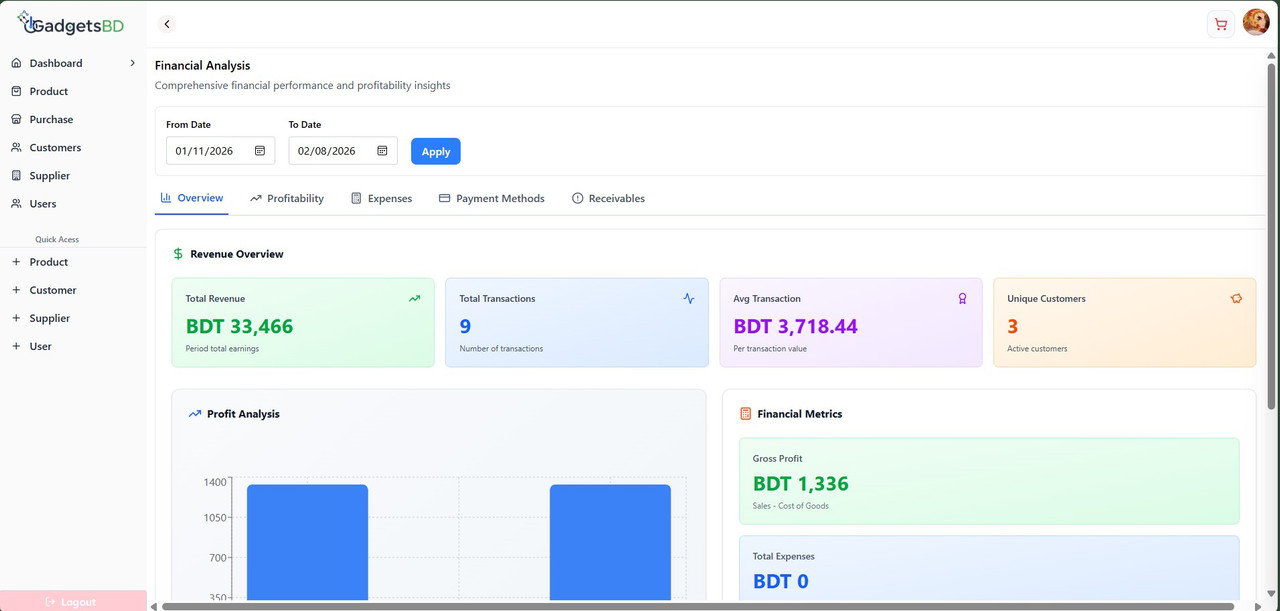Open the Payment Methods tab
Image resolution: width=1280 pixels, height=611 pixels.
491,198
